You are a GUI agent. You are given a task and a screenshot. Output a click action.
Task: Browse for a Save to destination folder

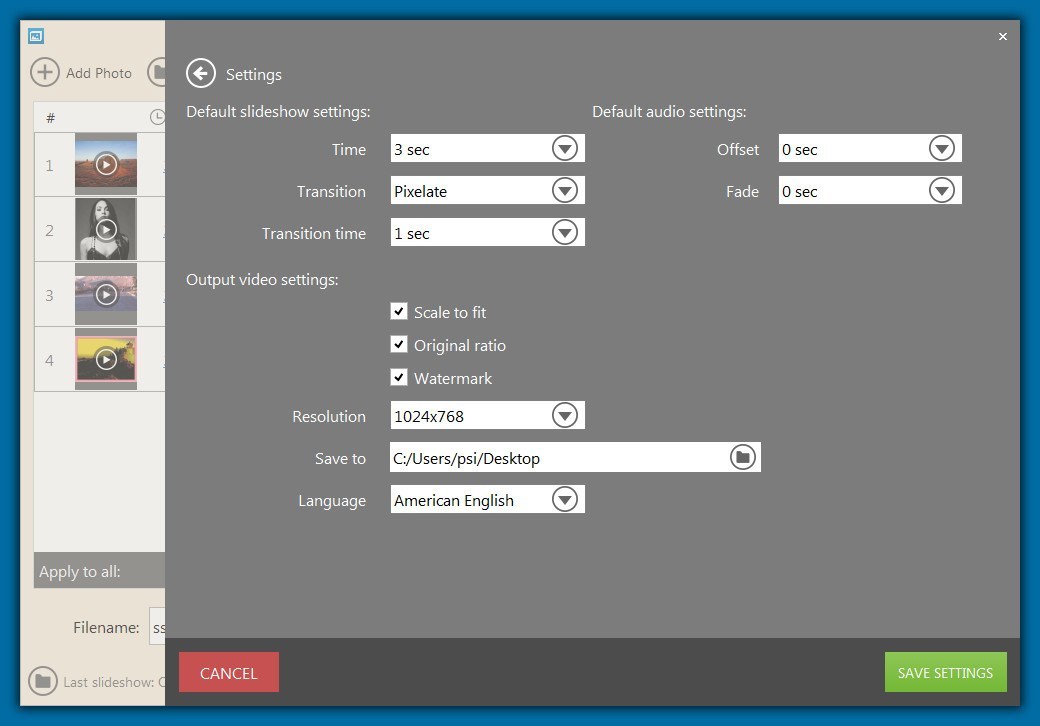coord(741,457)
